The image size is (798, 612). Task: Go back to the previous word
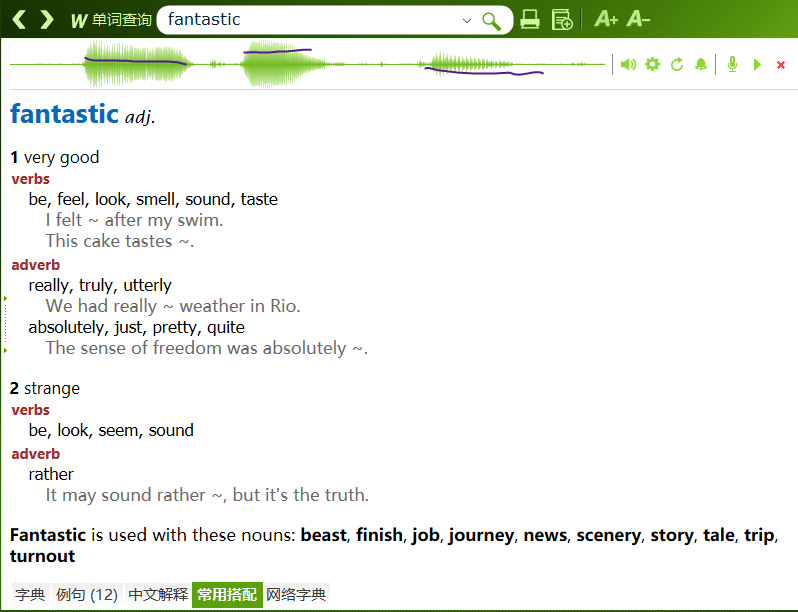19,19
